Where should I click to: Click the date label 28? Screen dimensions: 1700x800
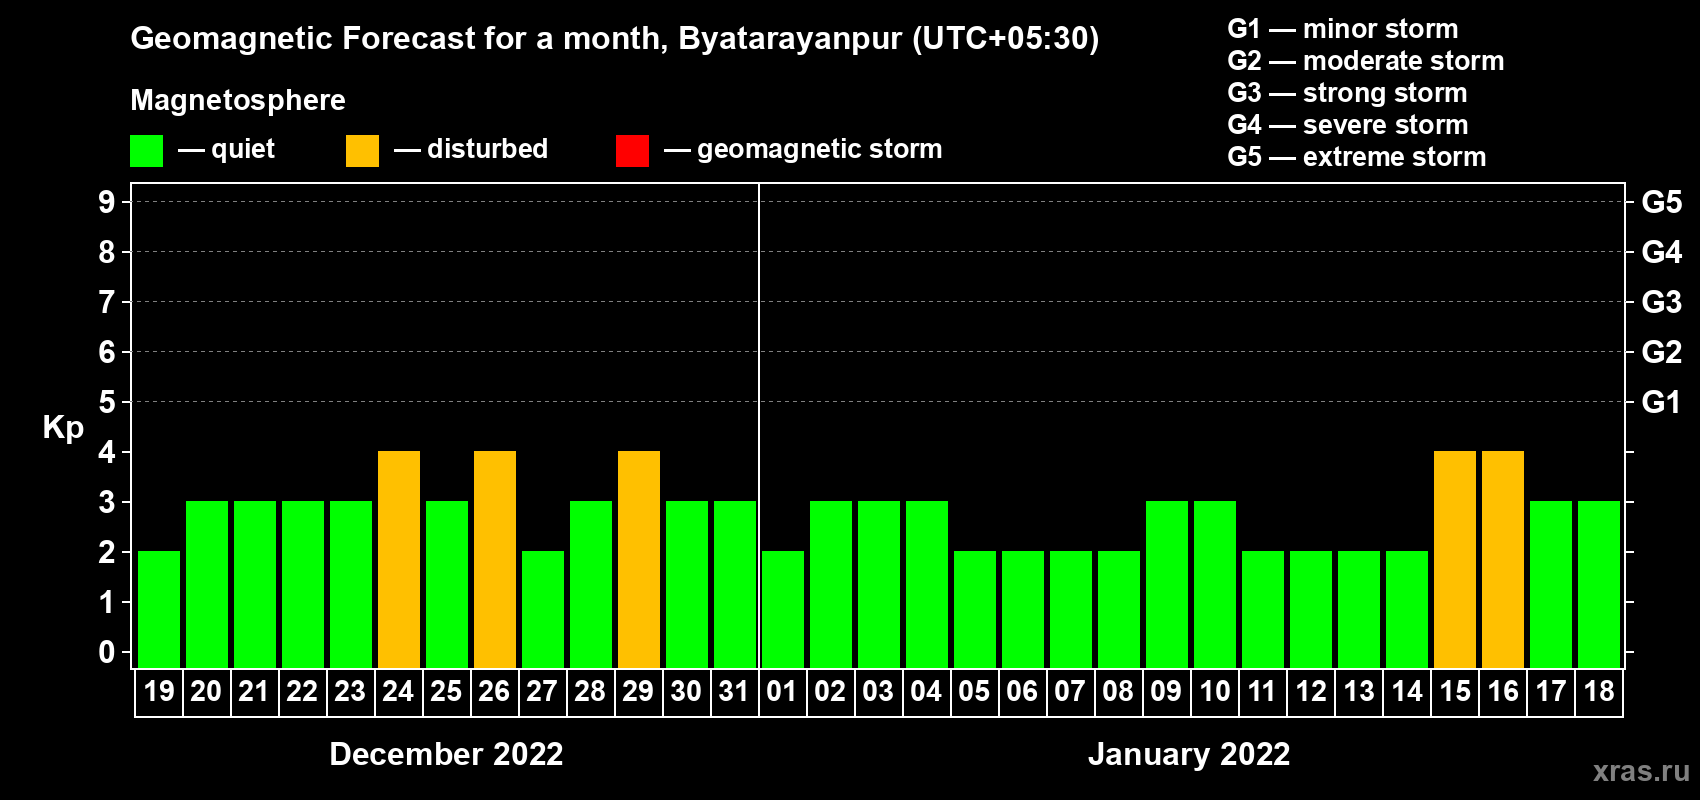coord(590,691)
